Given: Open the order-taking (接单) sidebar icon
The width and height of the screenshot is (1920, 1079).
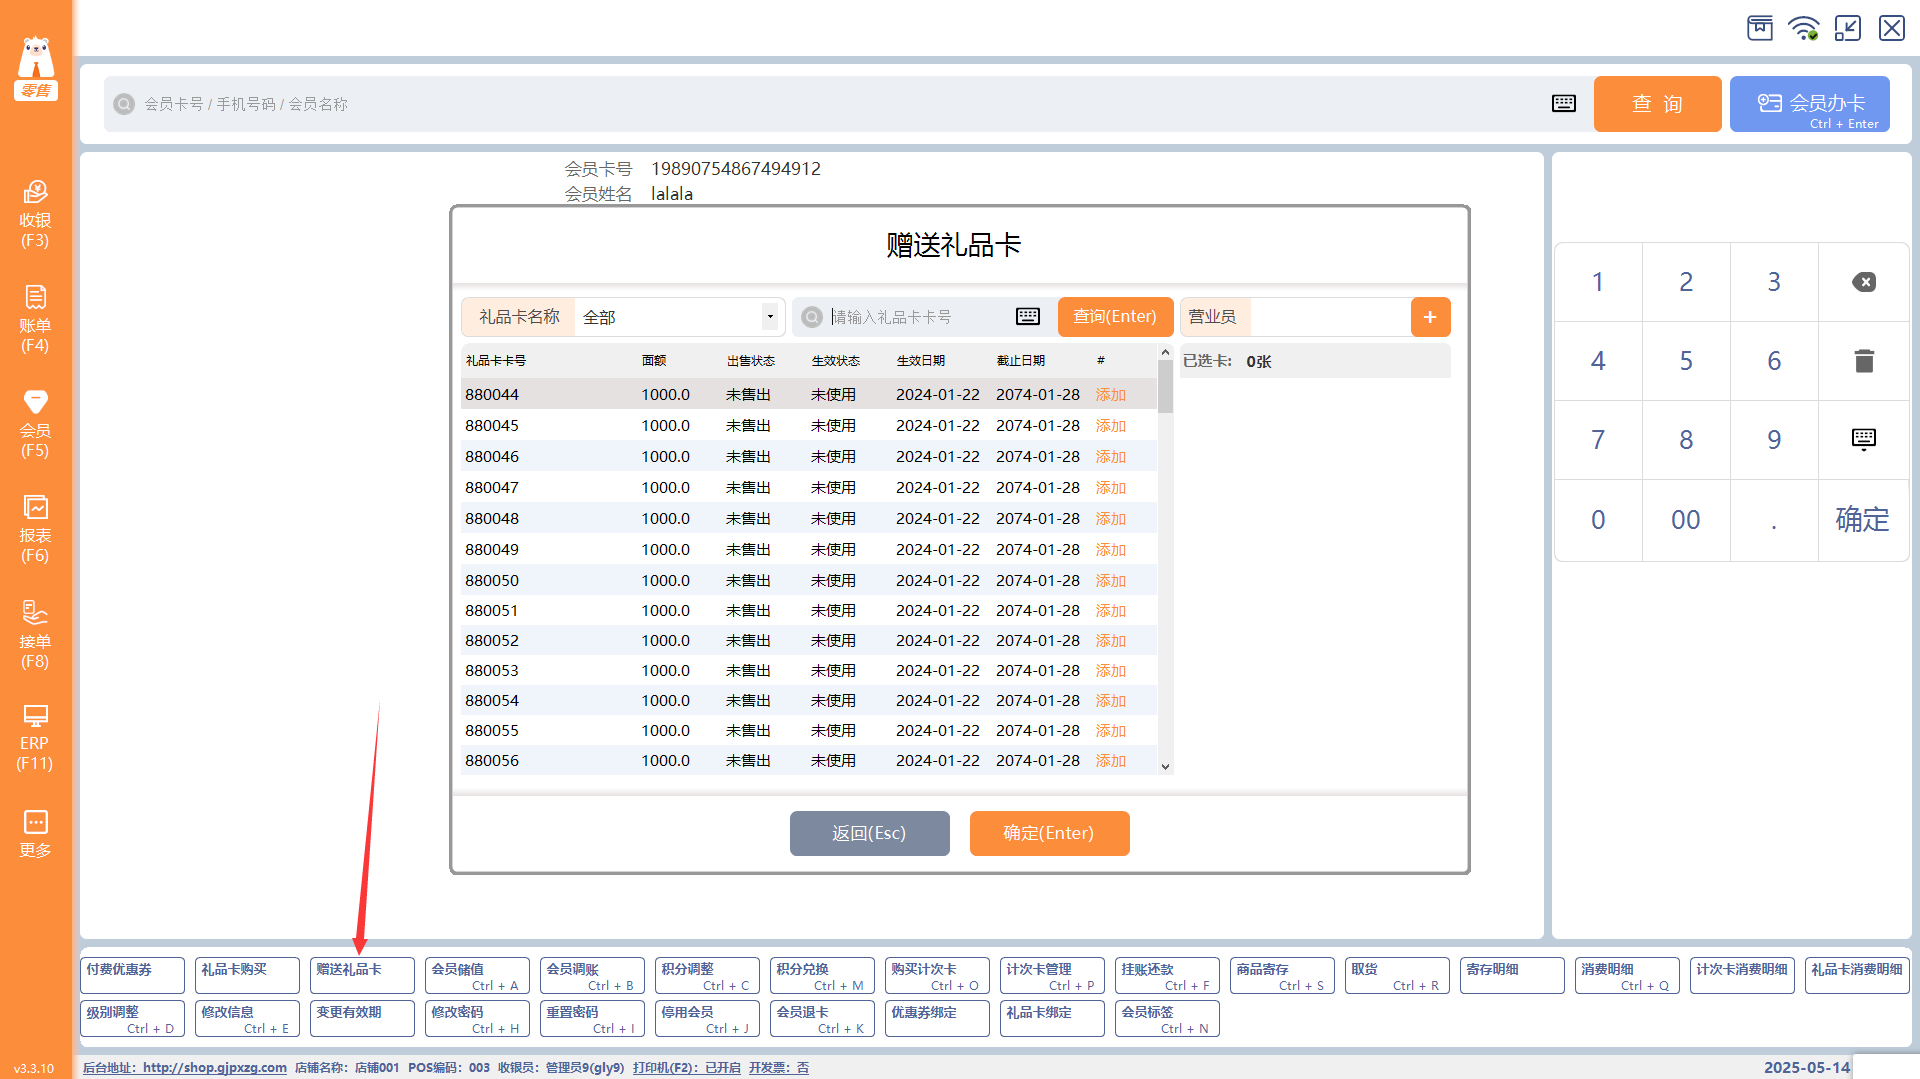Looking at the screenshot, I should [x=35, y=634].
